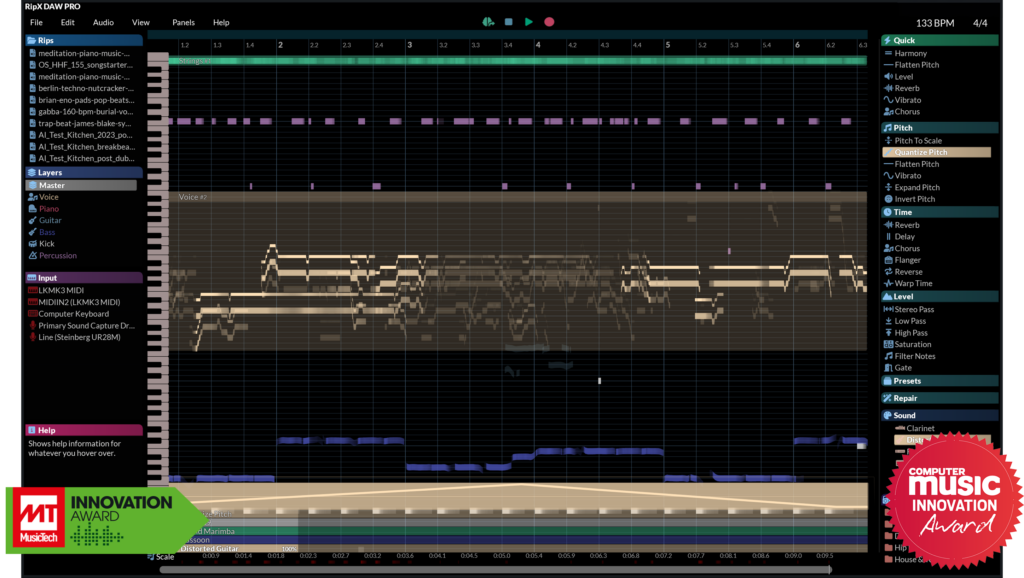Open the Audio menu
The height and width of the screenshot is (578, 1024).
pyautogui.click(x=102, y=22)
